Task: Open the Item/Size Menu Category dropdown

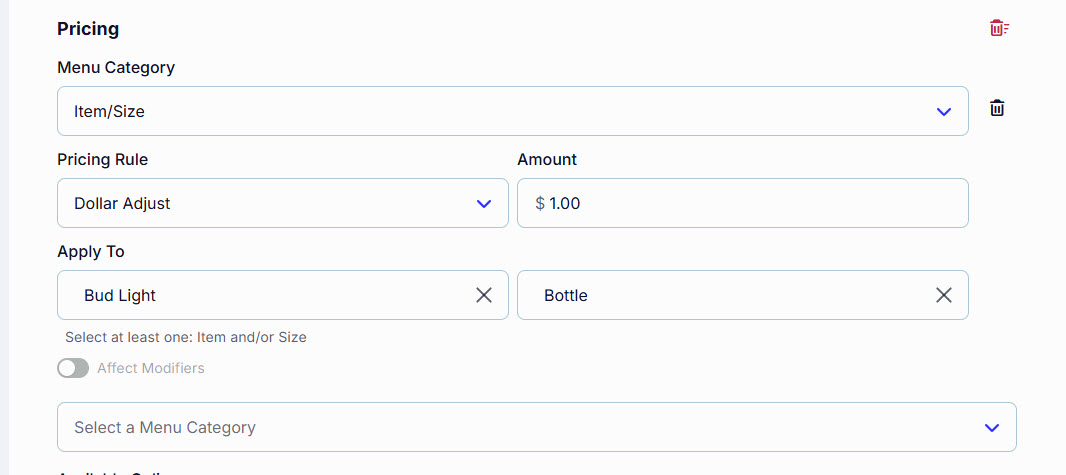Action: click(513, 111)
